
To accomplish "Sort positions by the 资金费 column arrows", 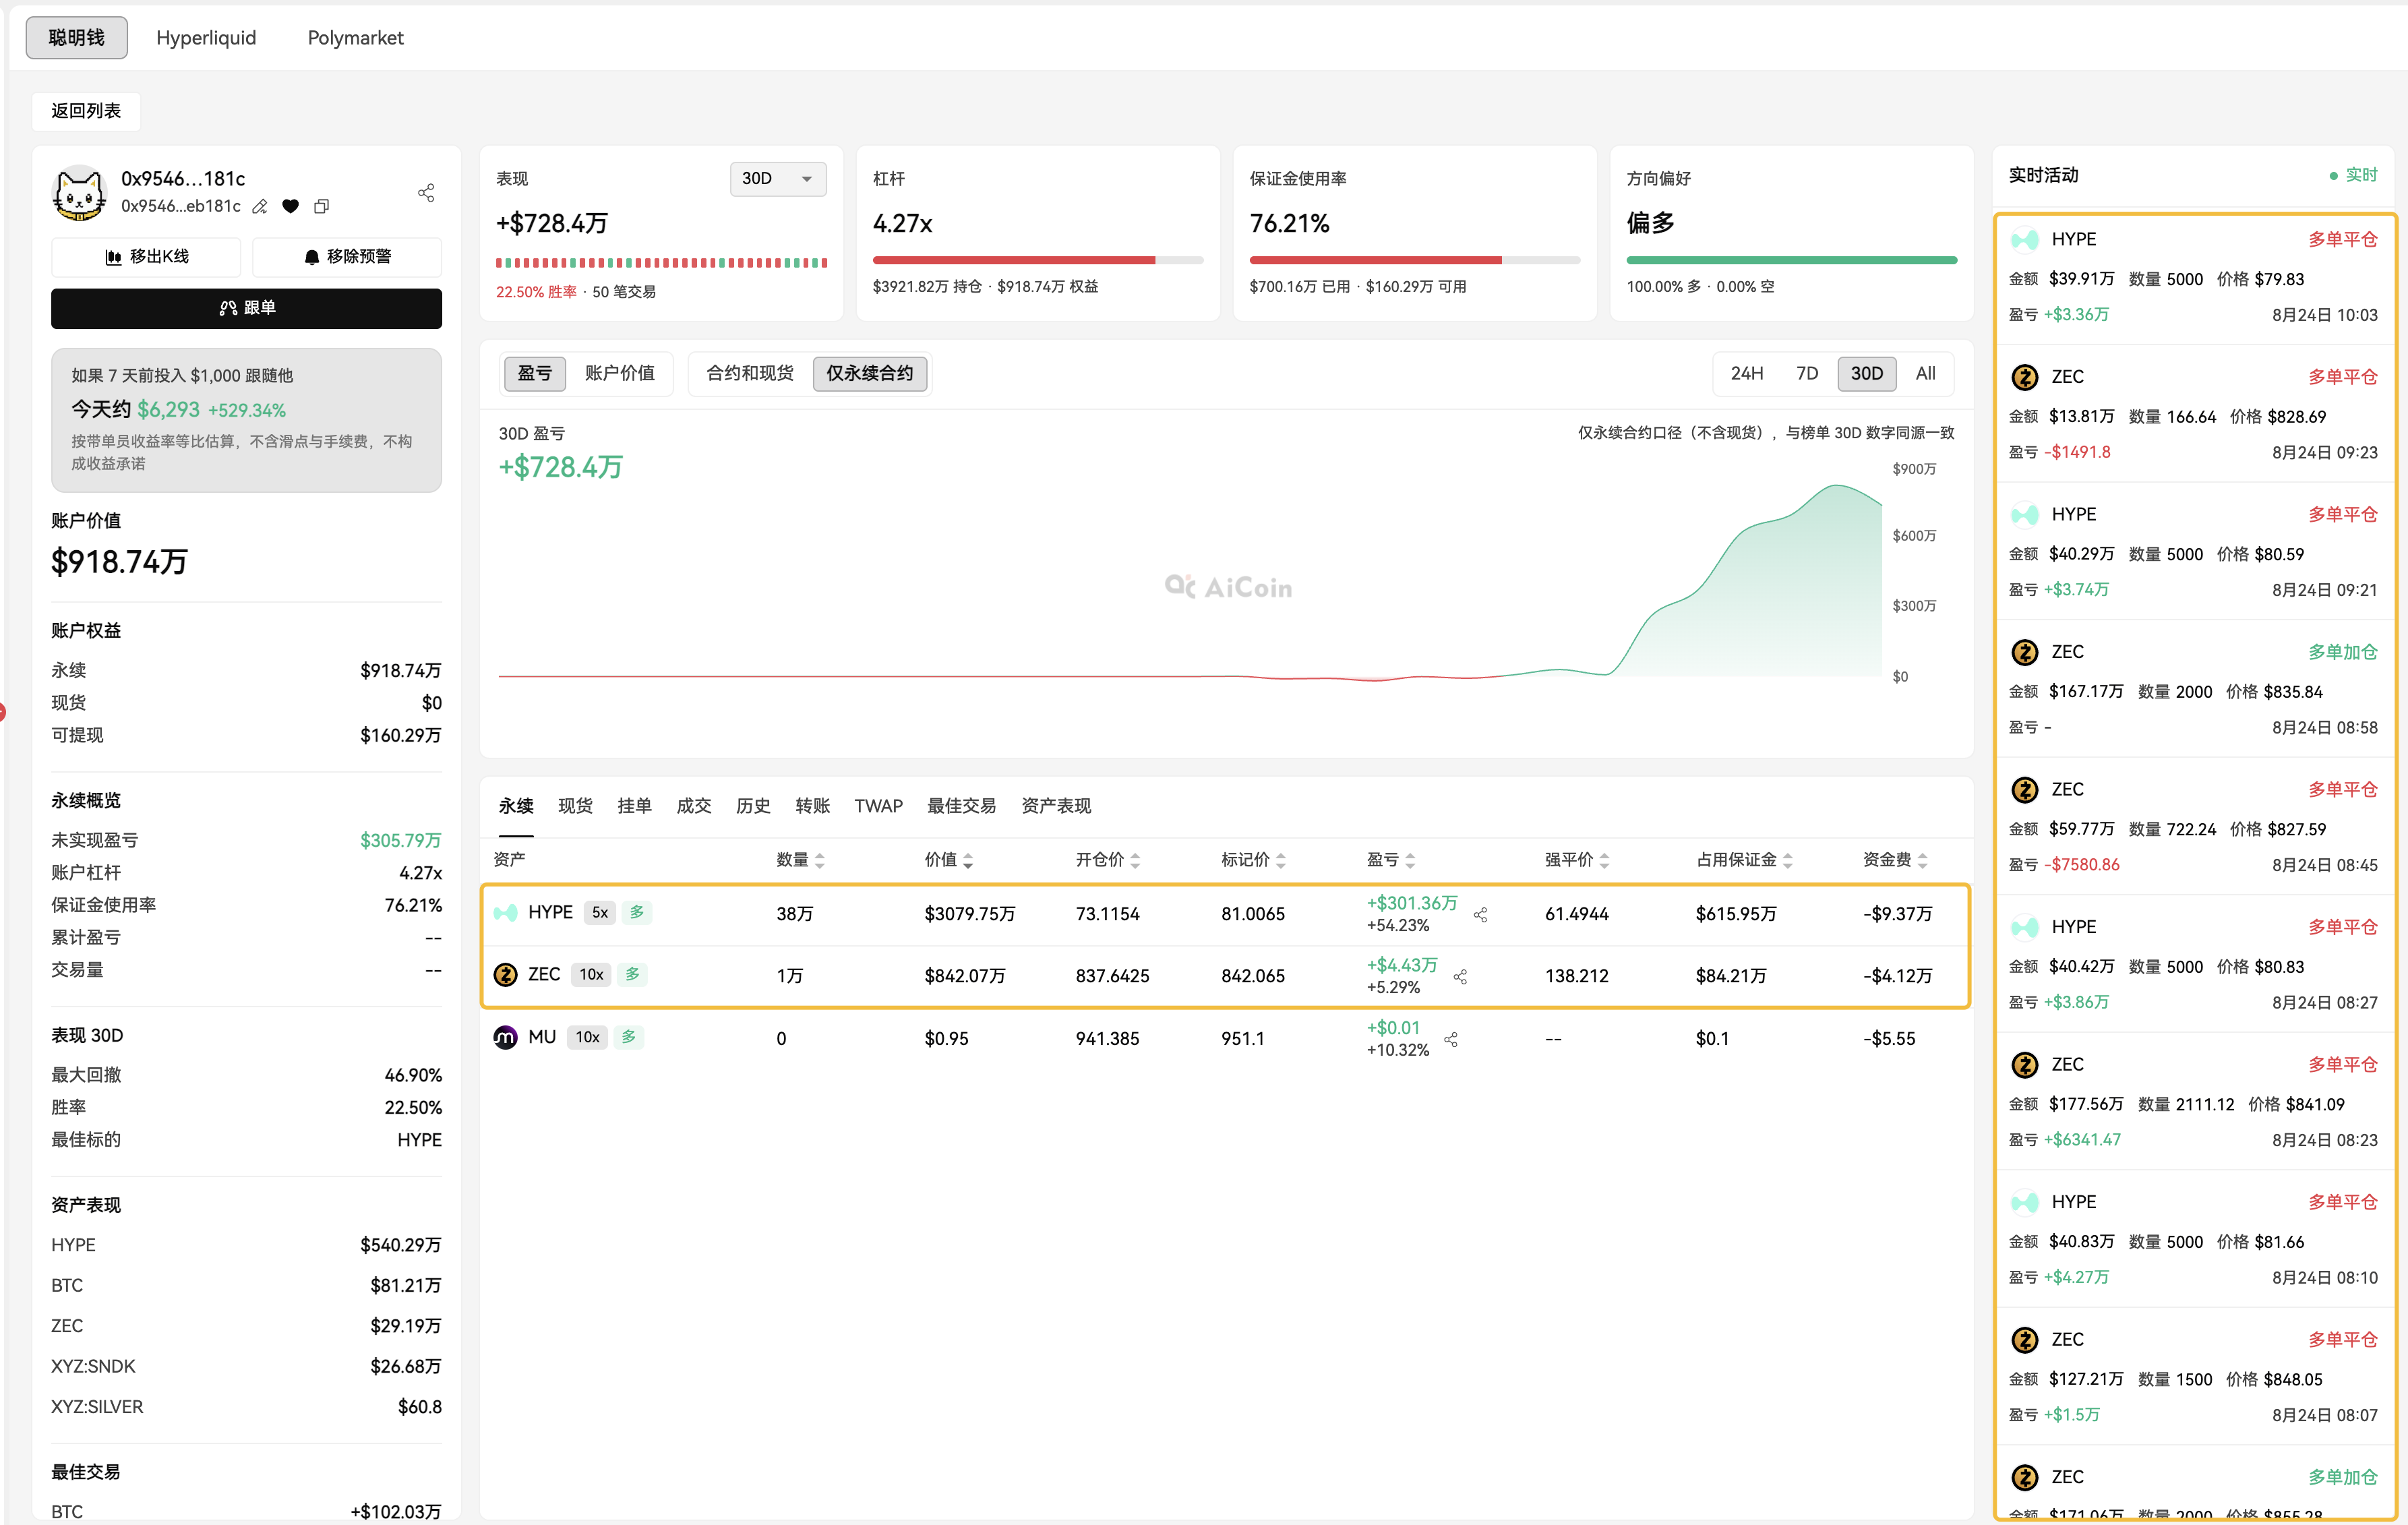I will pos(1922,860).
